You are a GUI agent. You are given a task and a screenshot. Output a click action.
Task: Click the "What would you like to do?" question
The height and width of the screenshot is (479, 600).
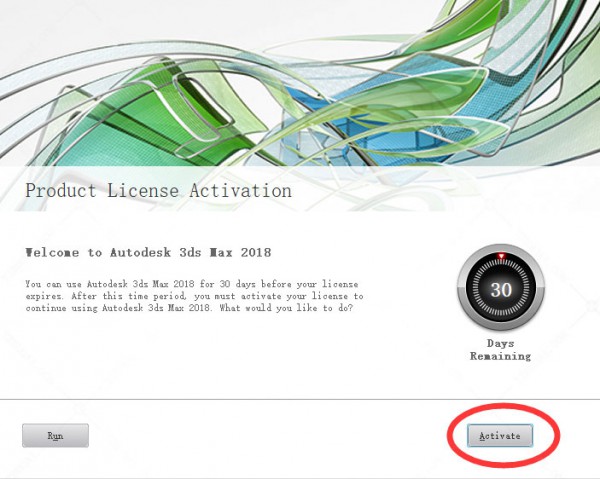pyautogui.click(x=286, y=308)
